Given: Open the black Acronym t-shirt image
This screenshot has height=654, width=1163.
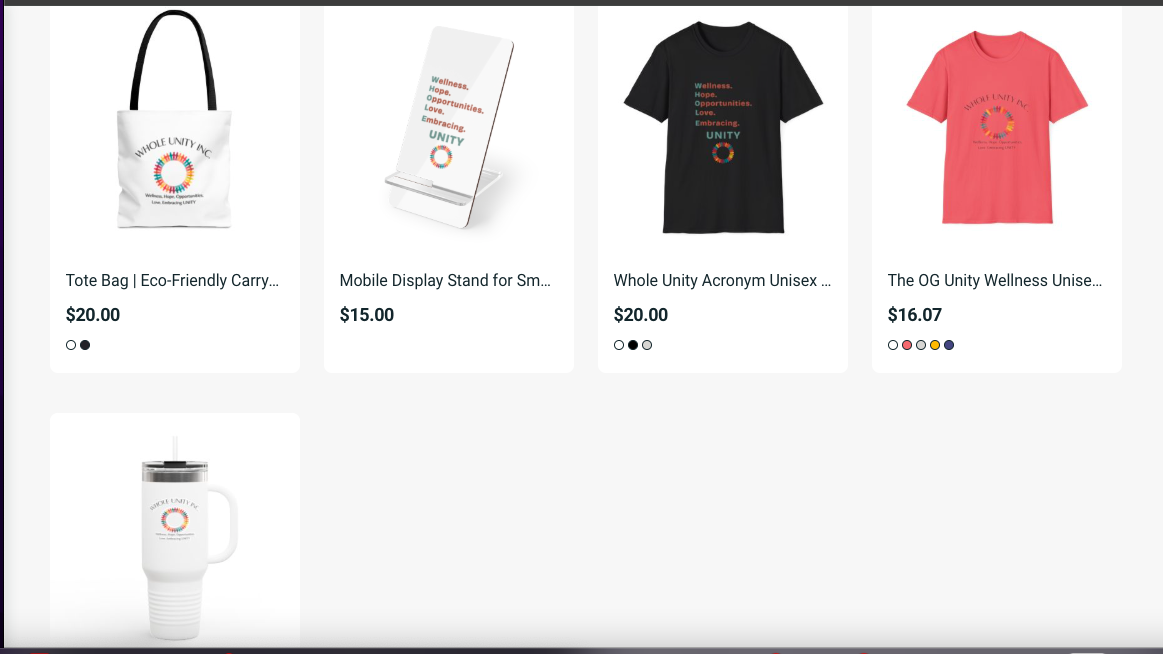Looking at the screenshot, I should [723, 125].
